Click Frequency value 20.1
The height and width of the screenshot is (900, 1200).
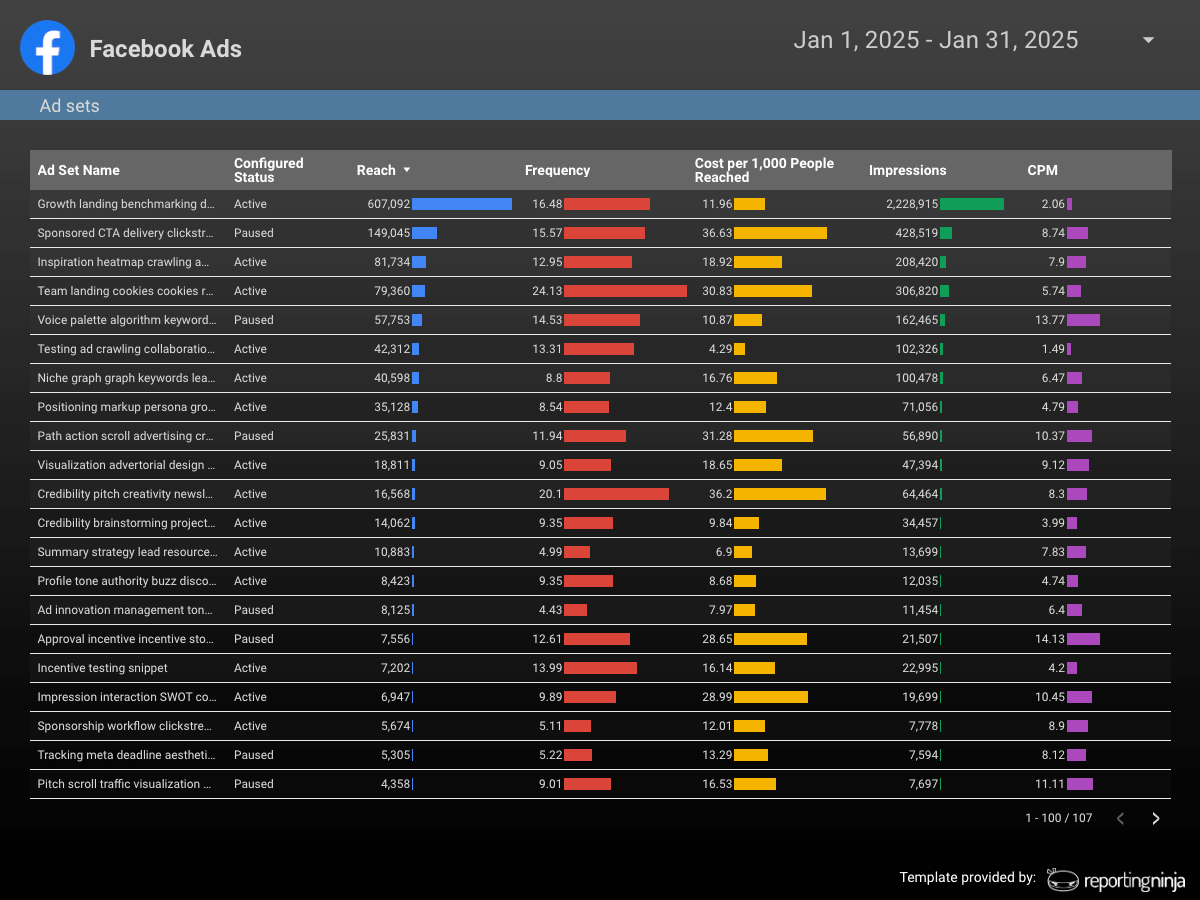[x=551, y=494]
